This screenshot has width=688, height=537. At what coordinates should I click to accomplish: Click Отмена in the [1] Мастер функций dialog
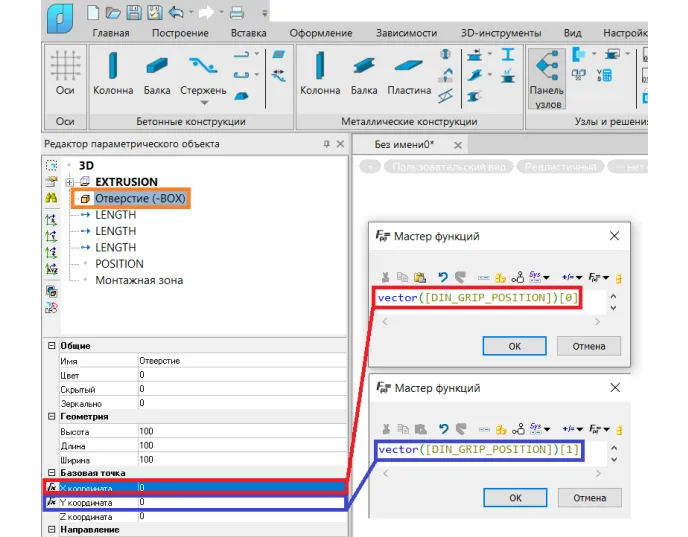[590, 498]
